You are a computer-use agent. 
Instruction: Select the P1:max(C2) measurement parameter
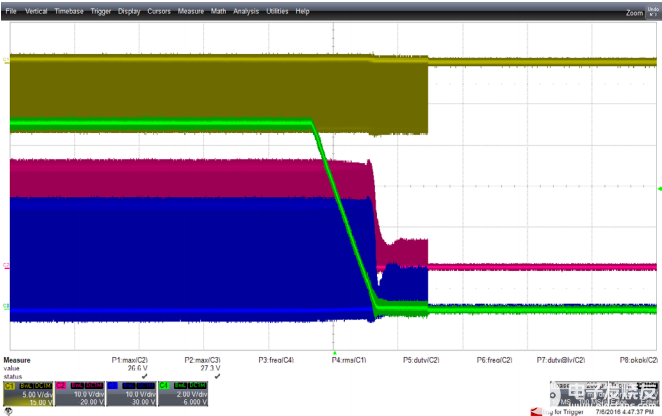tap(128, 358)
